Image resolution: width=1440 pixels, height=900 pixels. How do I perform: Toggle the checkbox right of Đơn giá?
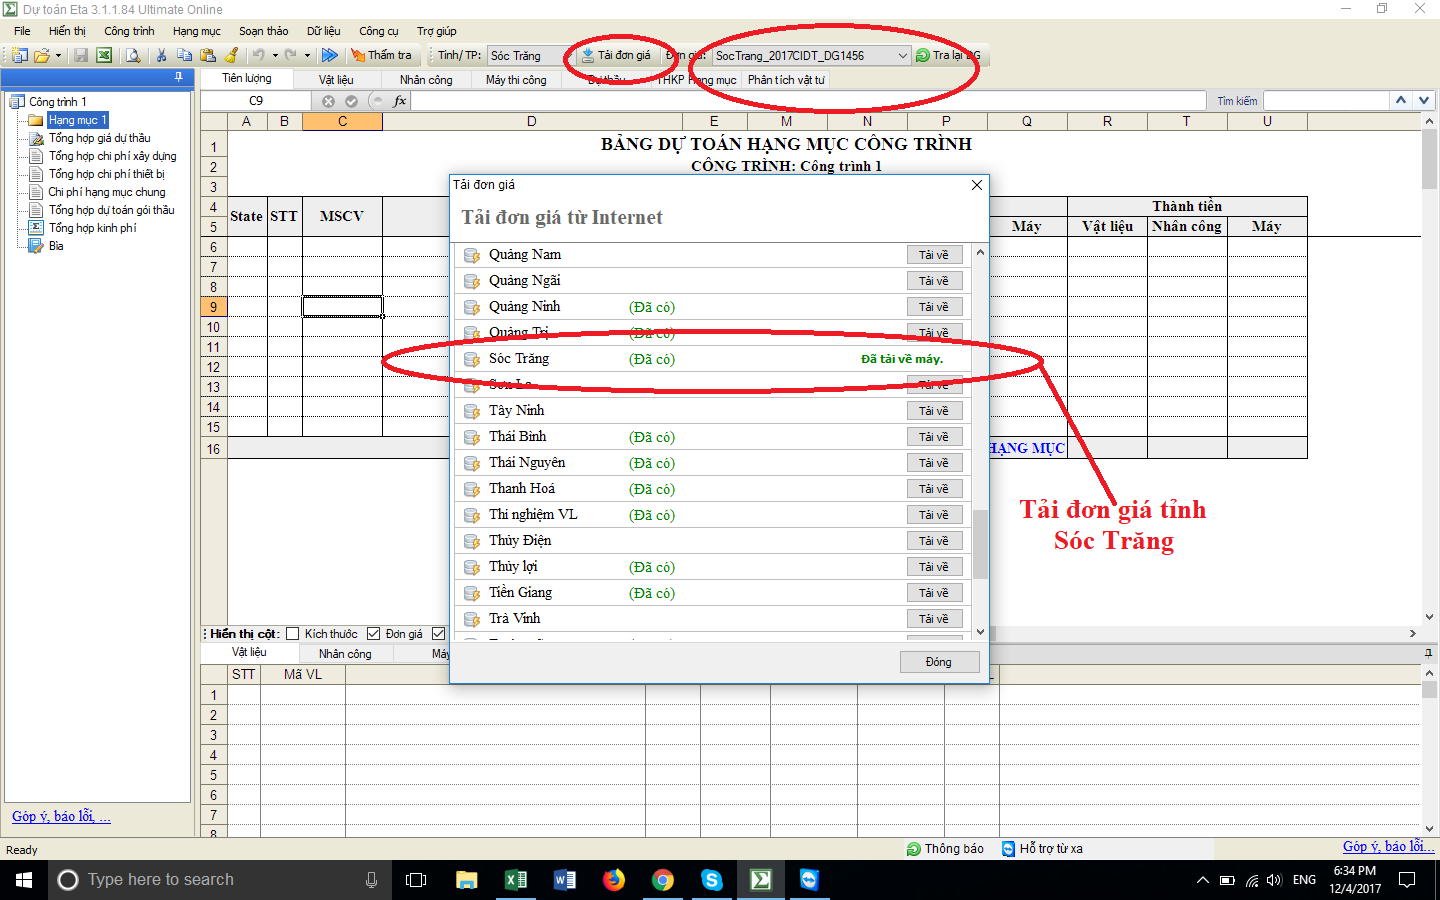tap(438, 634)
